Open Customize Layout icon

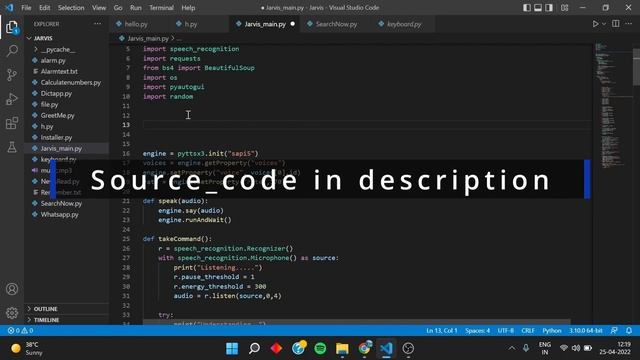pyautogui.click(x=564, y=8)
